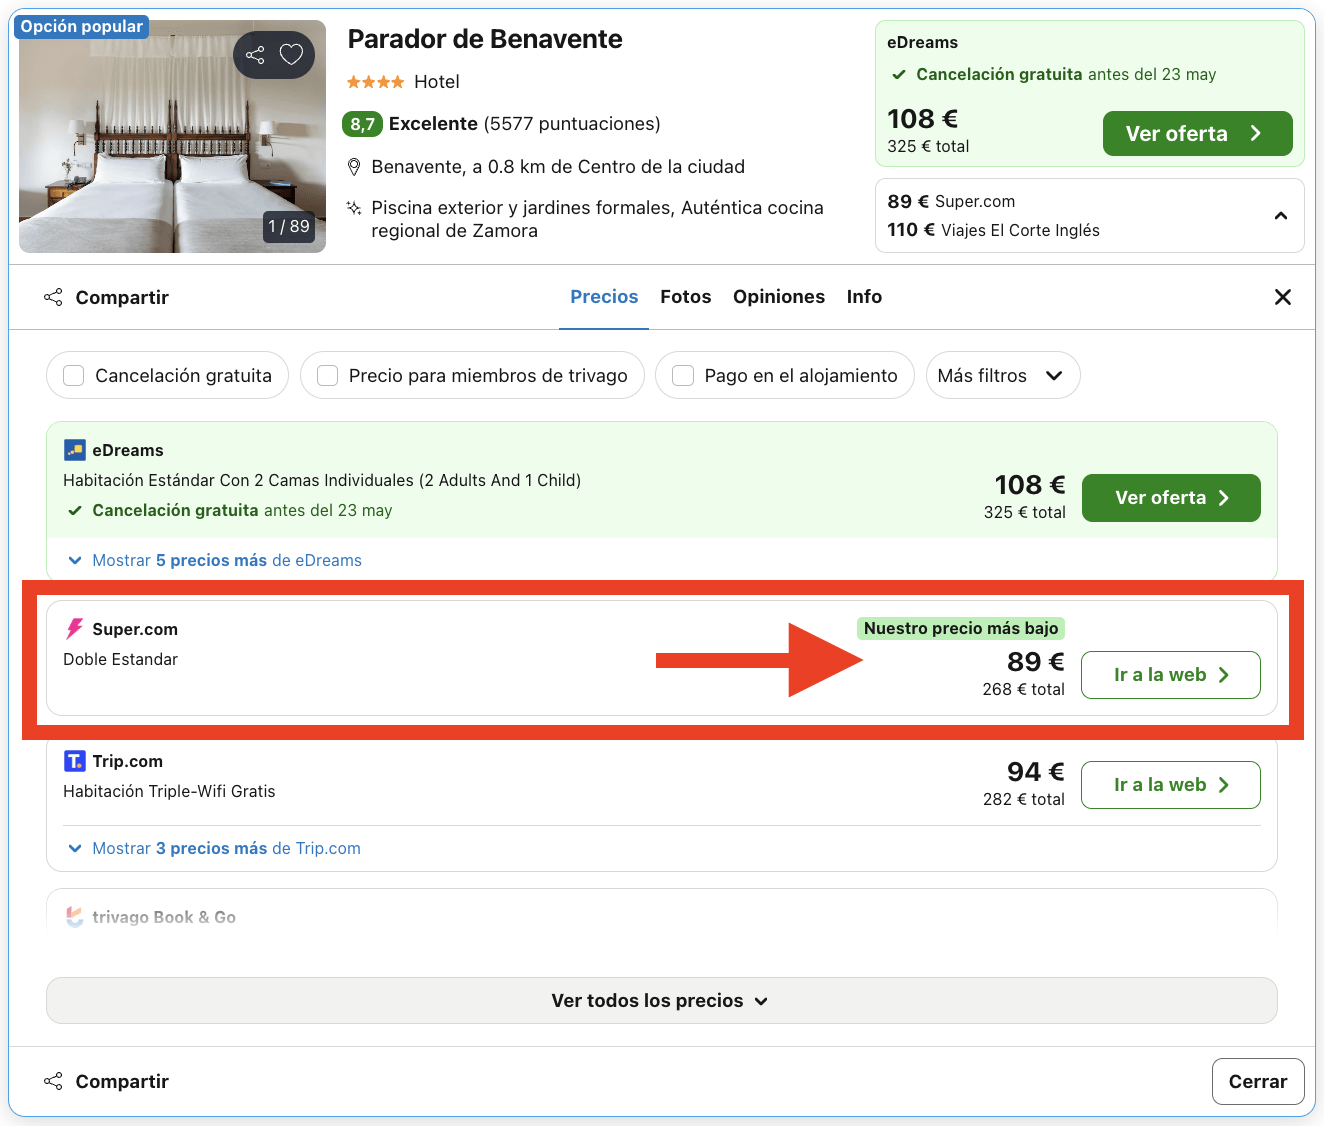Click the eDreams provider logo

74,450
